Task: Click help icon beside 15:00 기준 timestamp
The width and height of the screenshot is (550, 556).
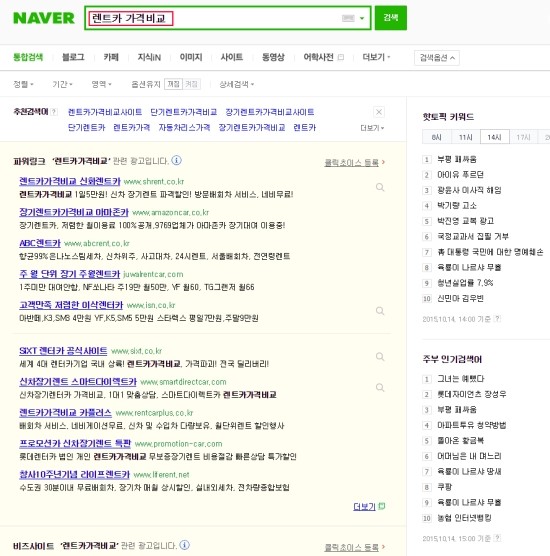Action: pyautogui.click(x=498, y=538)
